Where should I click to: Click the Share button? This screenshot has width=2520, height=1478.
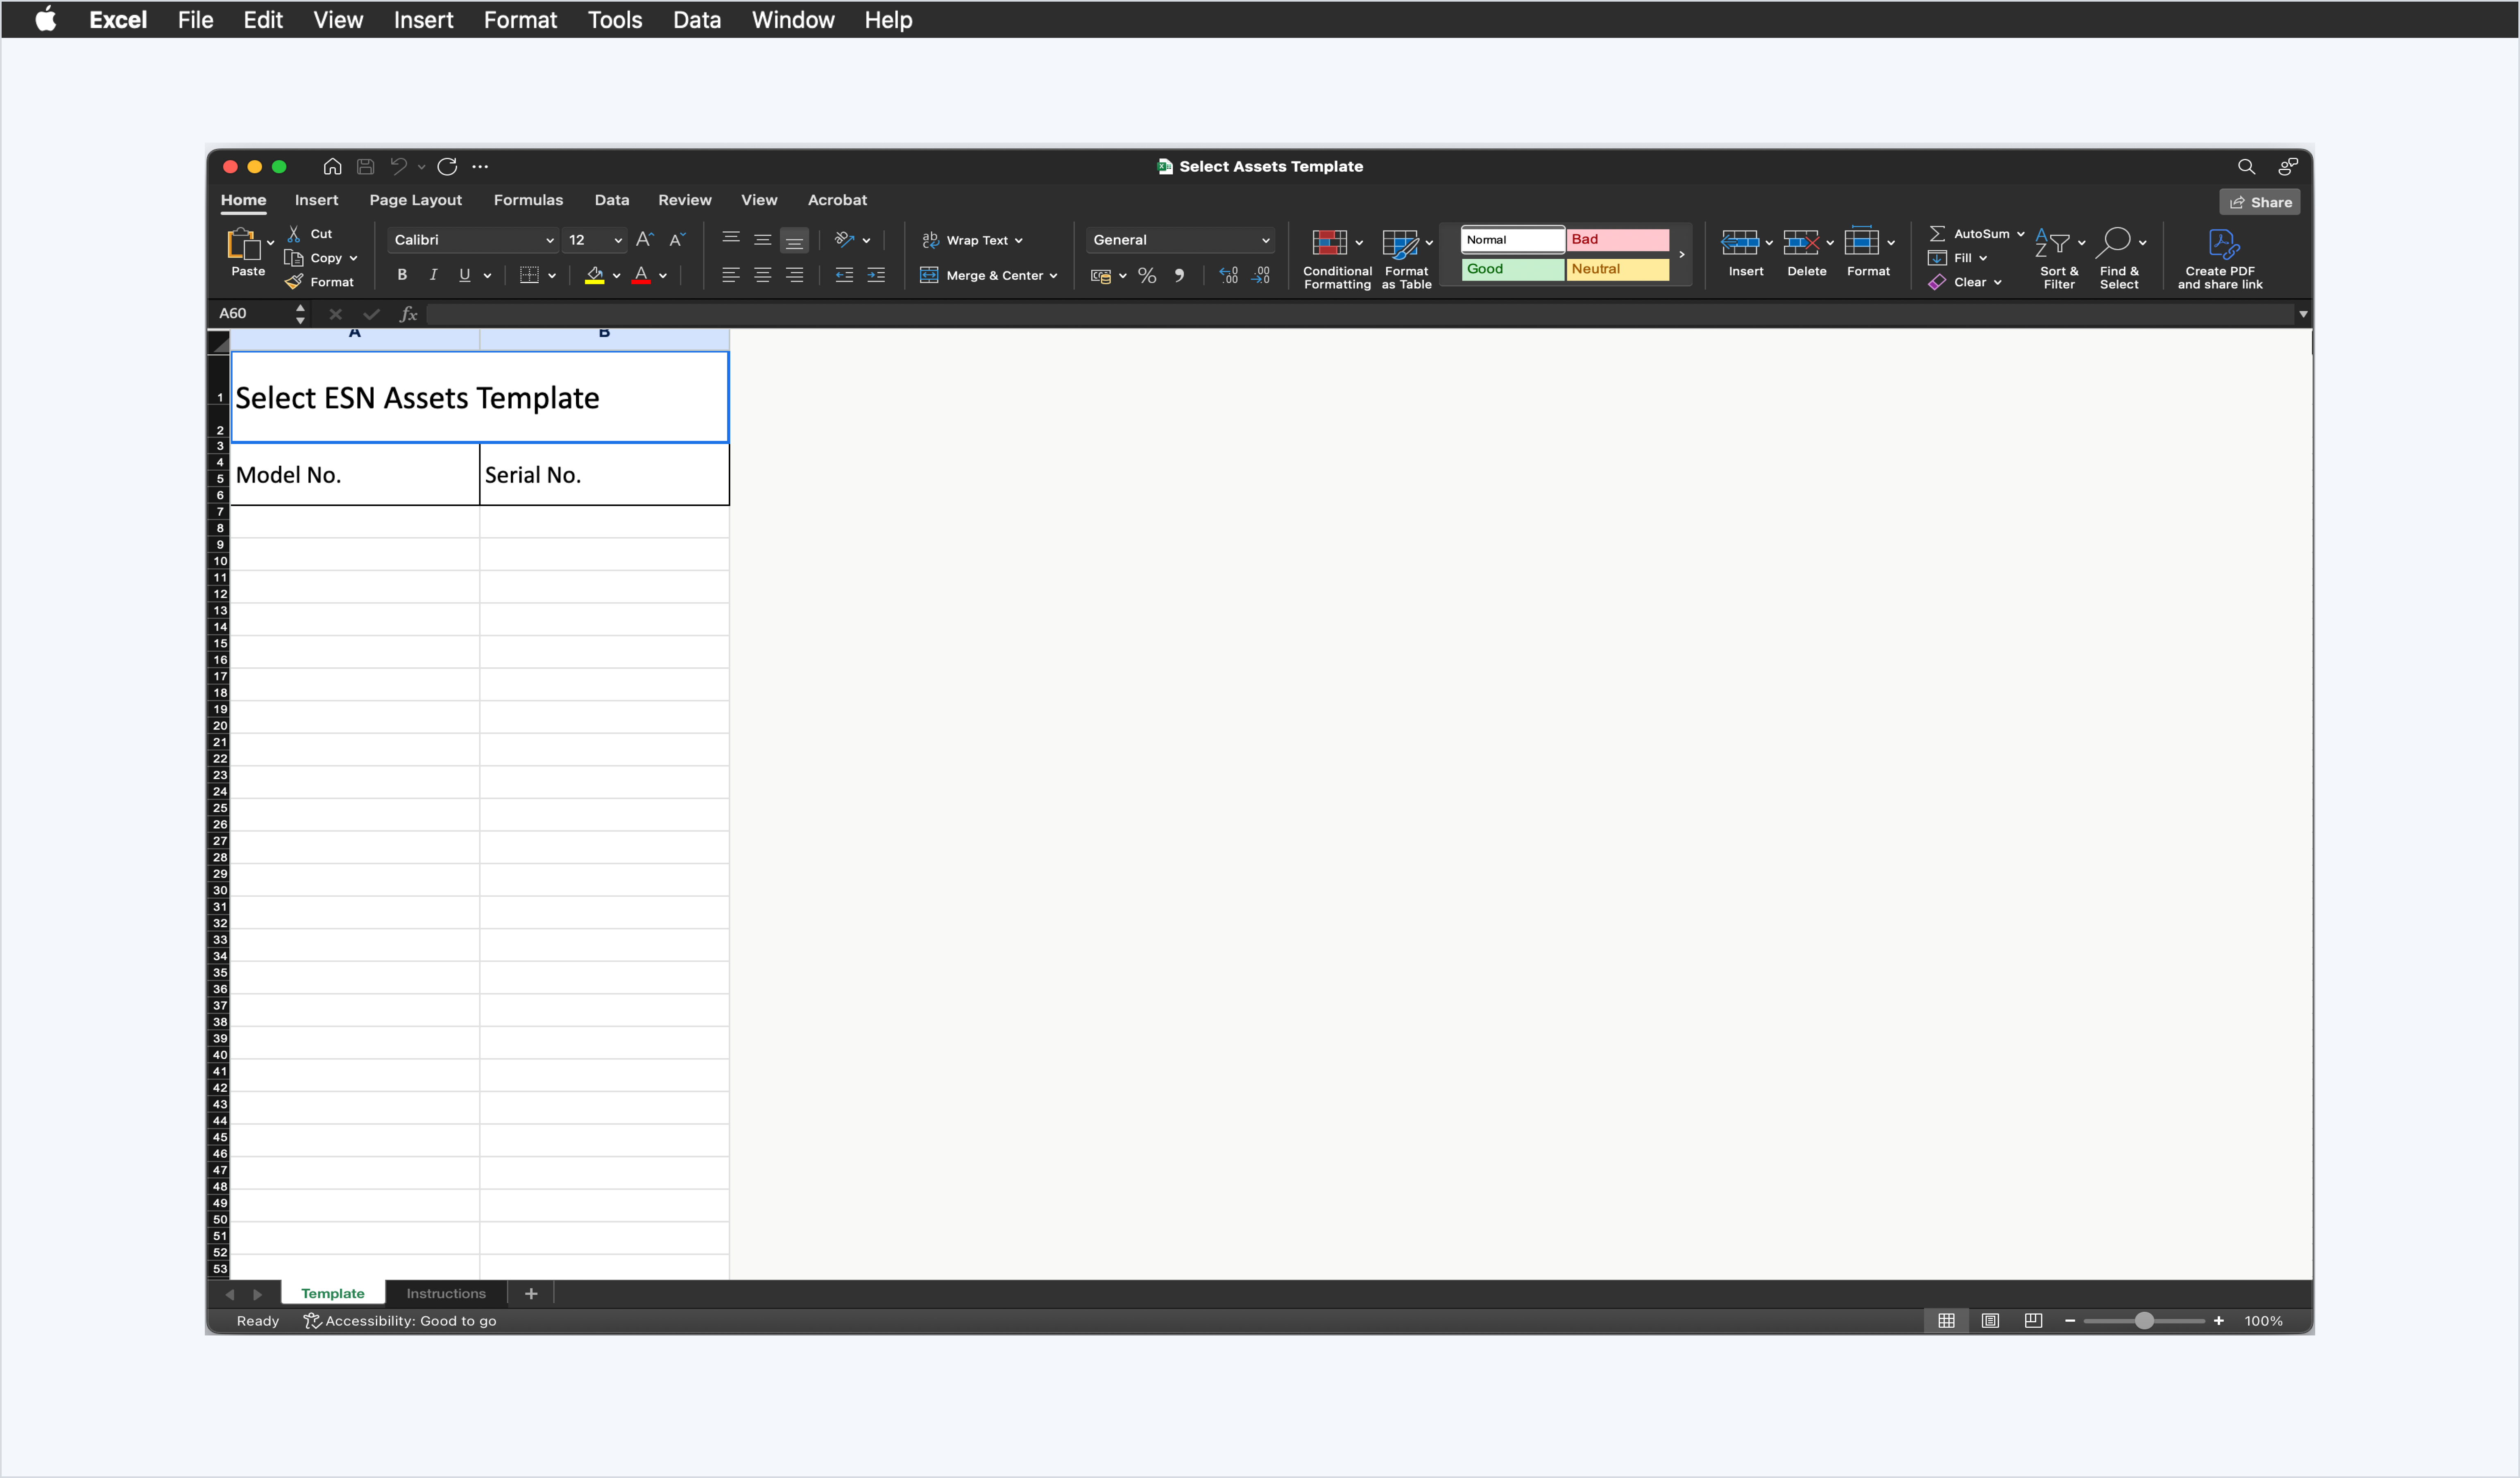tap(2259, 202)
